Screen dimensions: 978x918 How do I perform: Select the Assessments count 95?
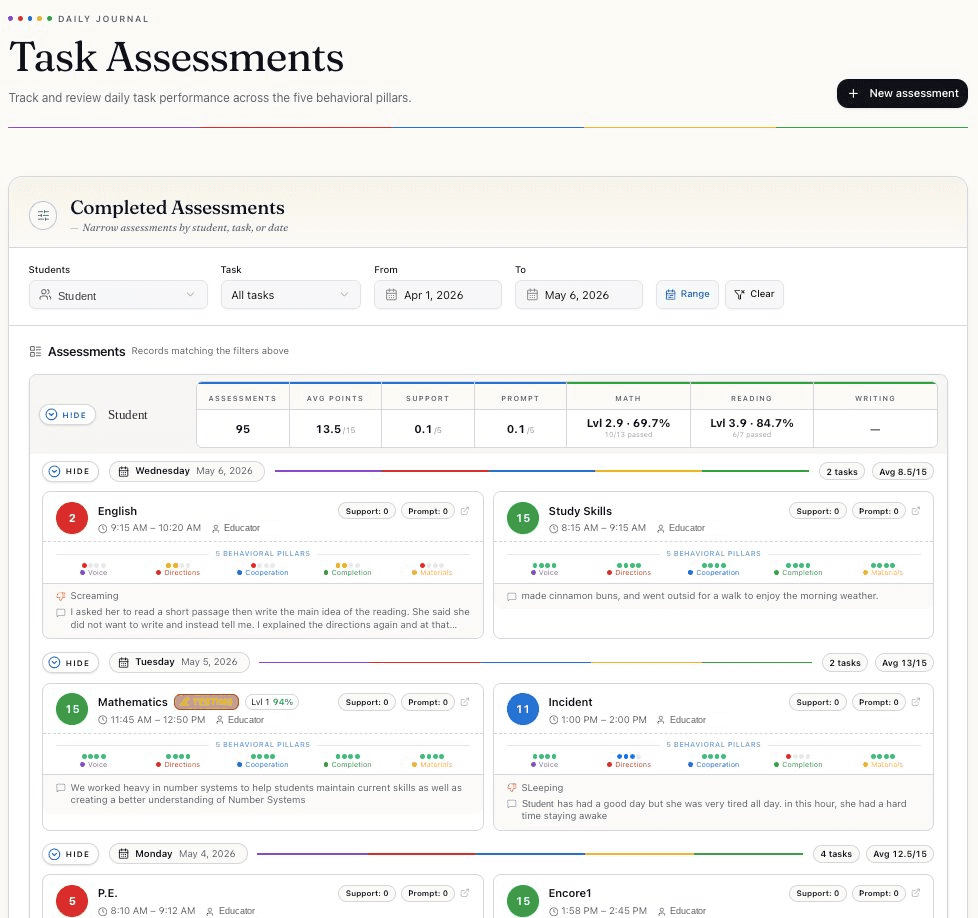coord(243,429)
